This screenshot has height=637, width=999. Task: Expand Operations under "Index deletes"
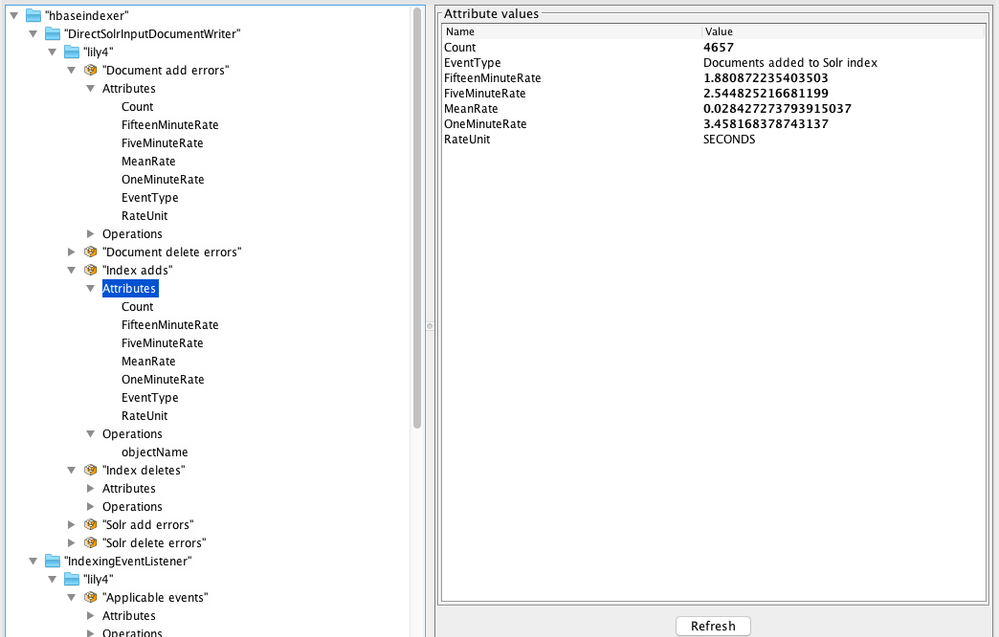point(90,506)
